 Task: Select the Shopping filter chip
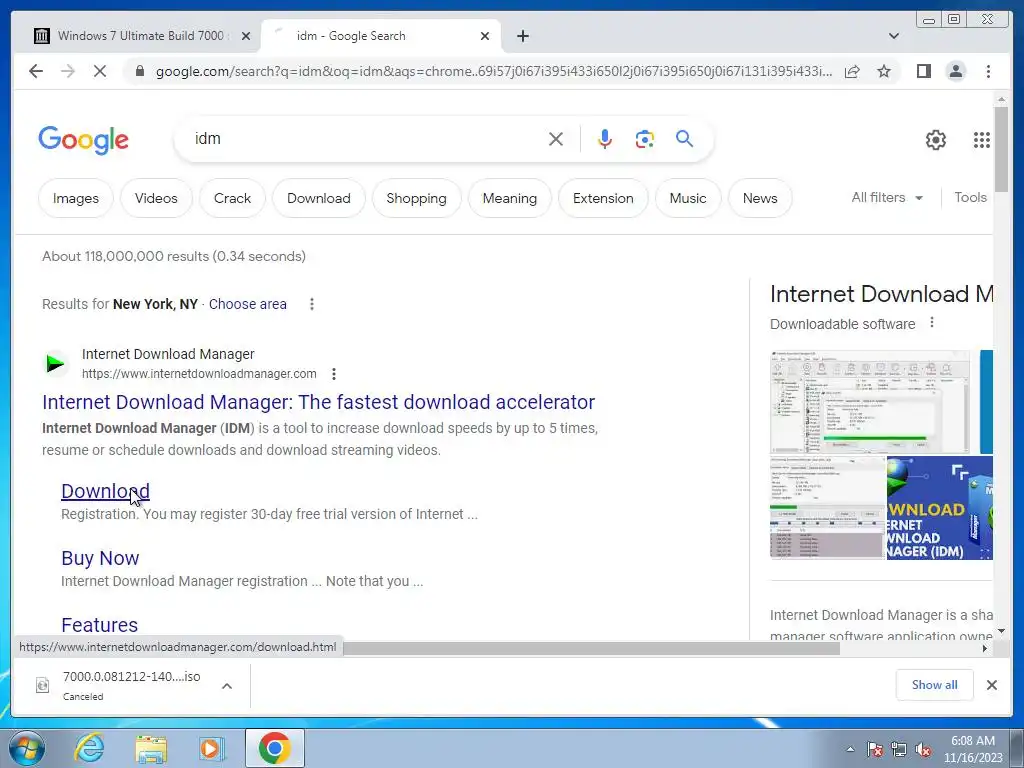(x=417, y=199)
